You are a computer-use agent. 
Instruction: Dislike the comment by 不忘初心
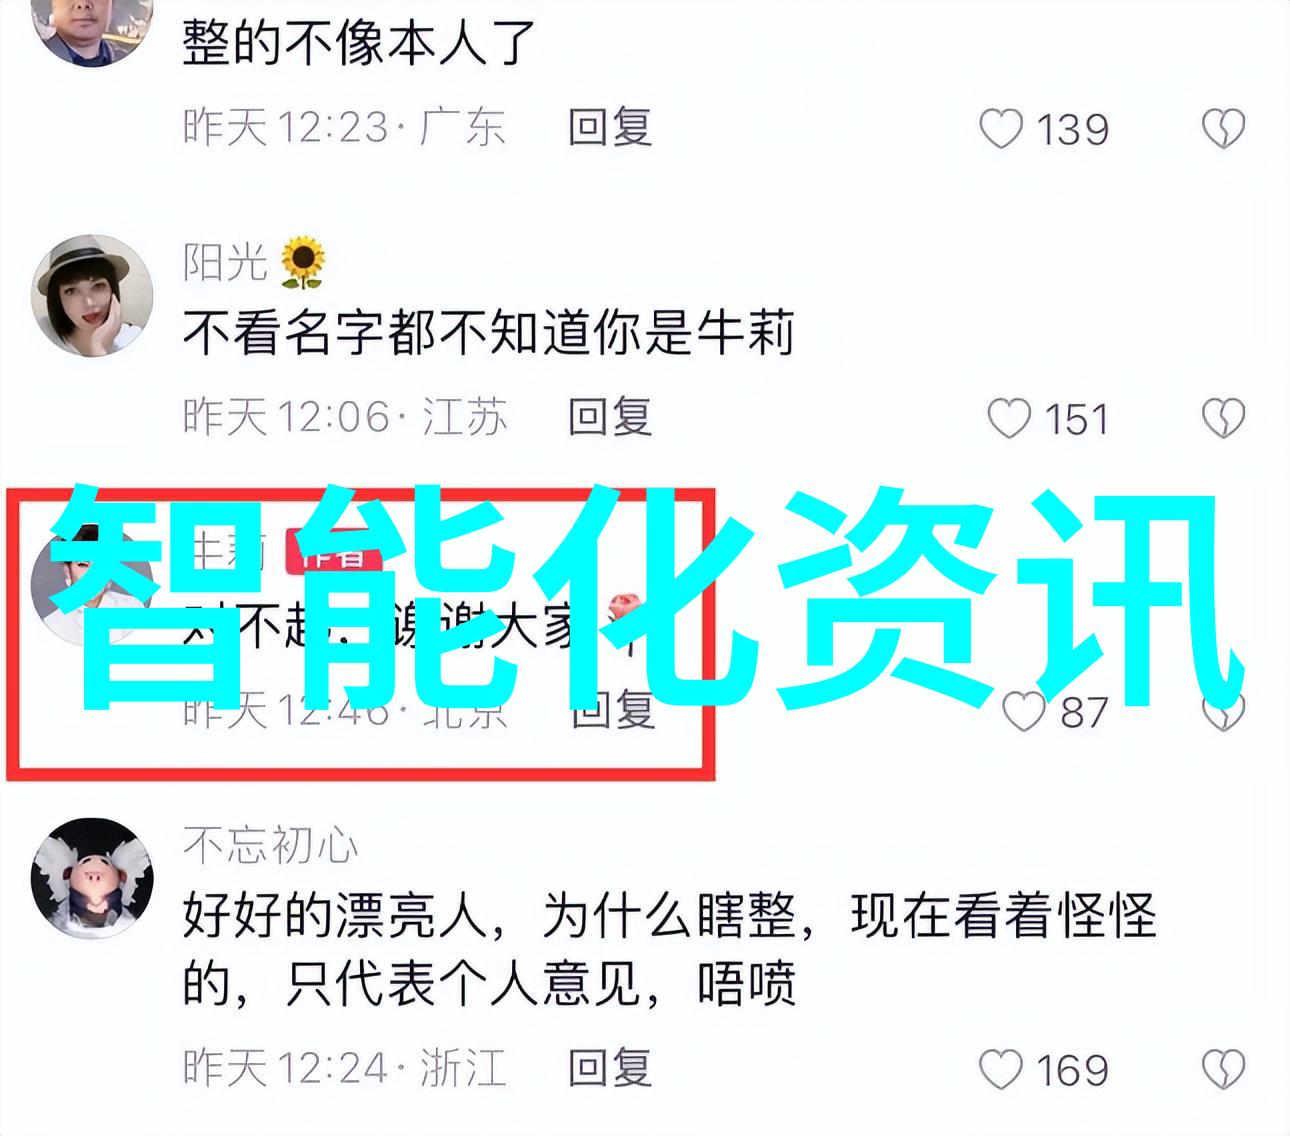click(1223, 1070)
